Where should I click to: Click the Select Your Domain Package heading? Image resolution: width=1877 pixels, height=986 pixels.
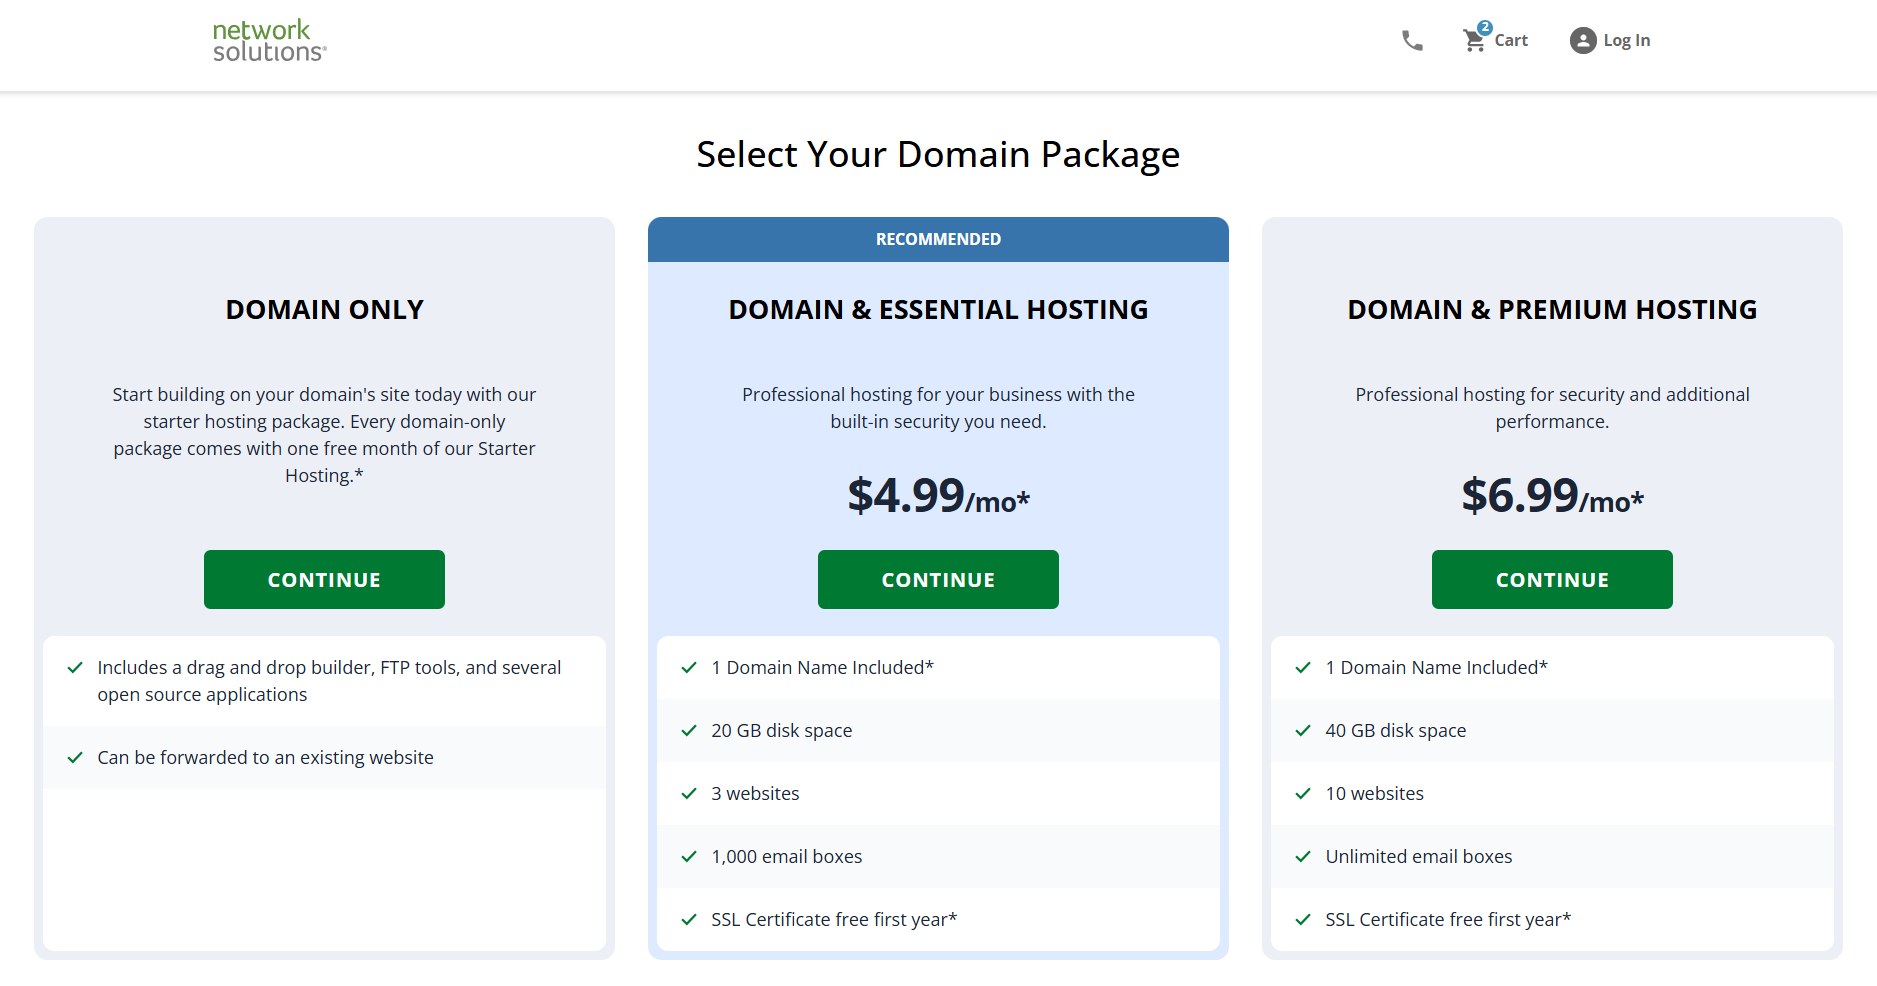pyautogui.click(x=937, y=155)
